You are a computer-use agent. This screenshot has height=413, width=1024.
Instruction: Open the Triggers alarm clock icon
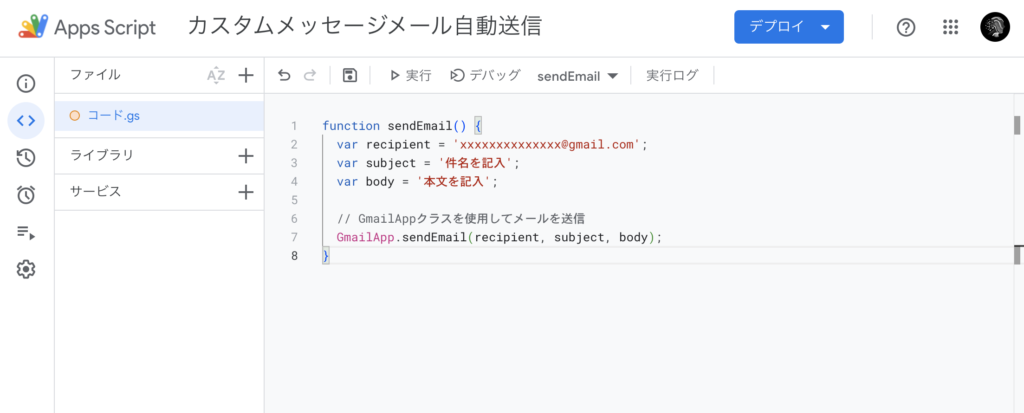pyautogui.click(x=26, y=195)
